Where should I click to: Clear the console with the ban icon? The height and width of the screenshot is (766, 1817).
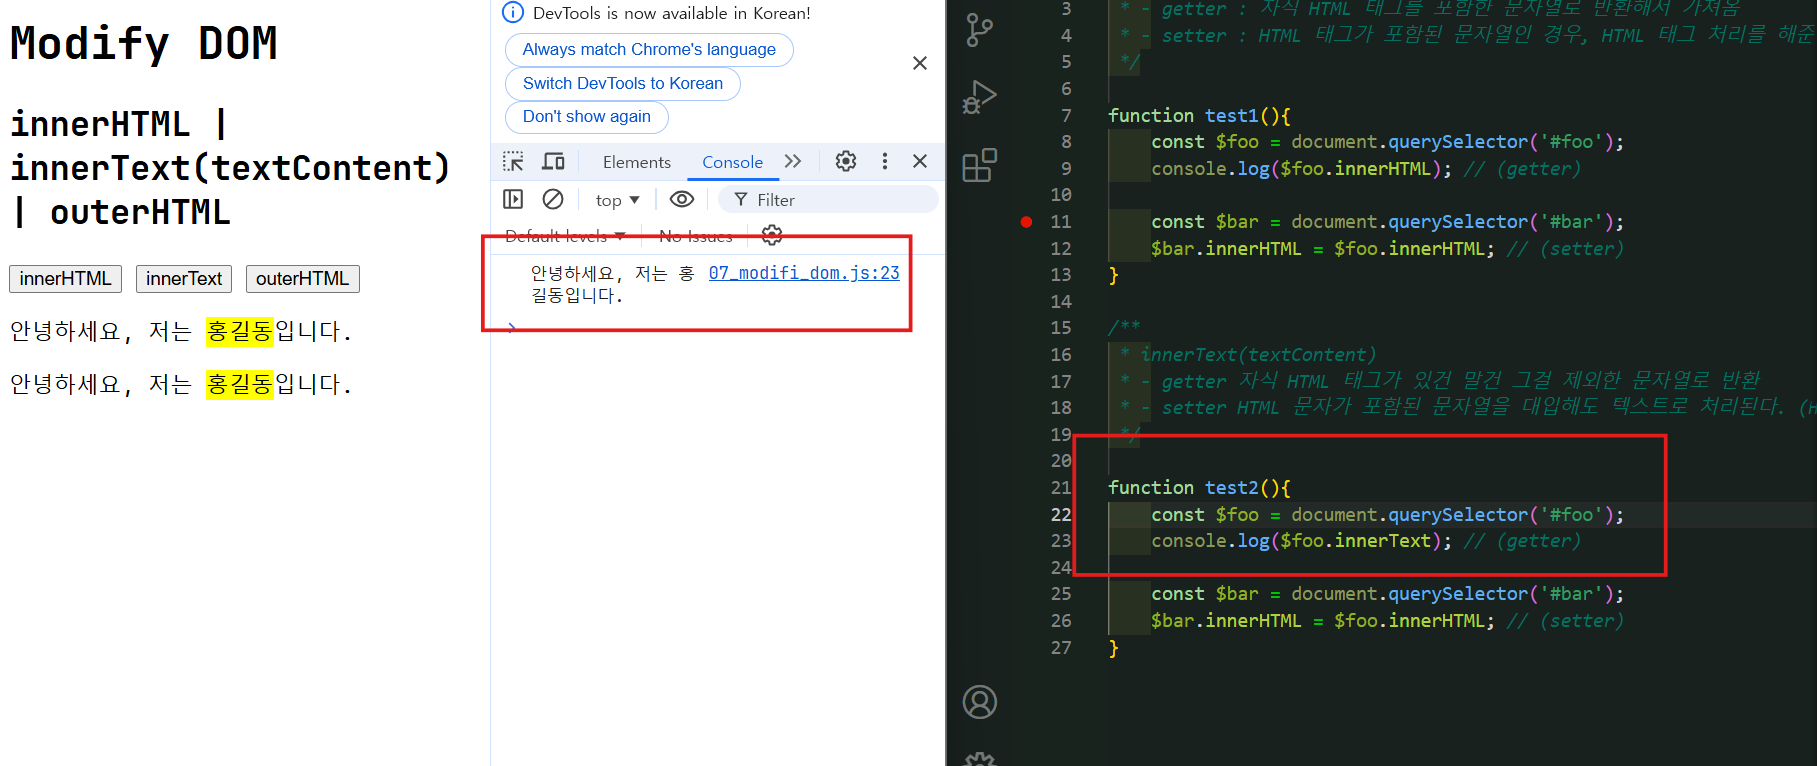tap(553, 199)
